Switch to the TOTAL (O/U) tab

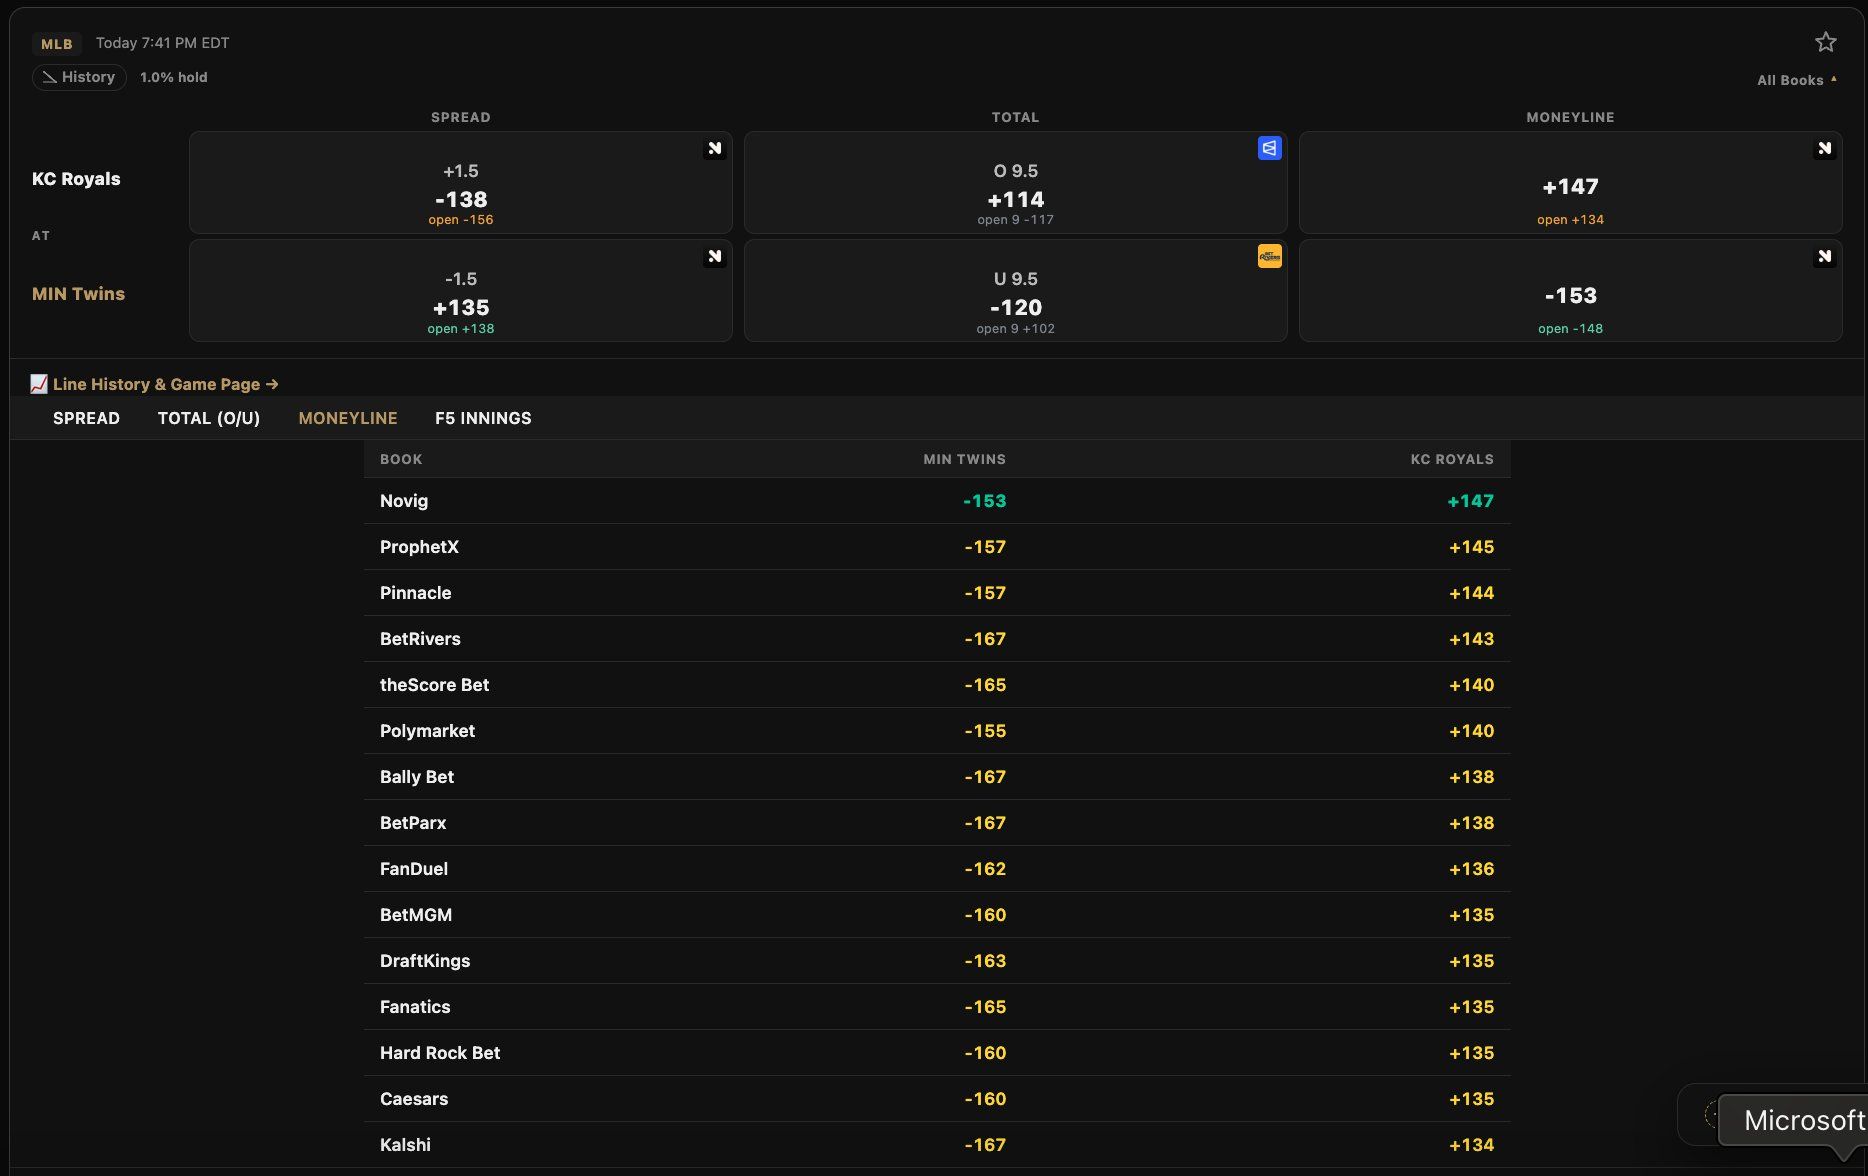tap(209, 418)
